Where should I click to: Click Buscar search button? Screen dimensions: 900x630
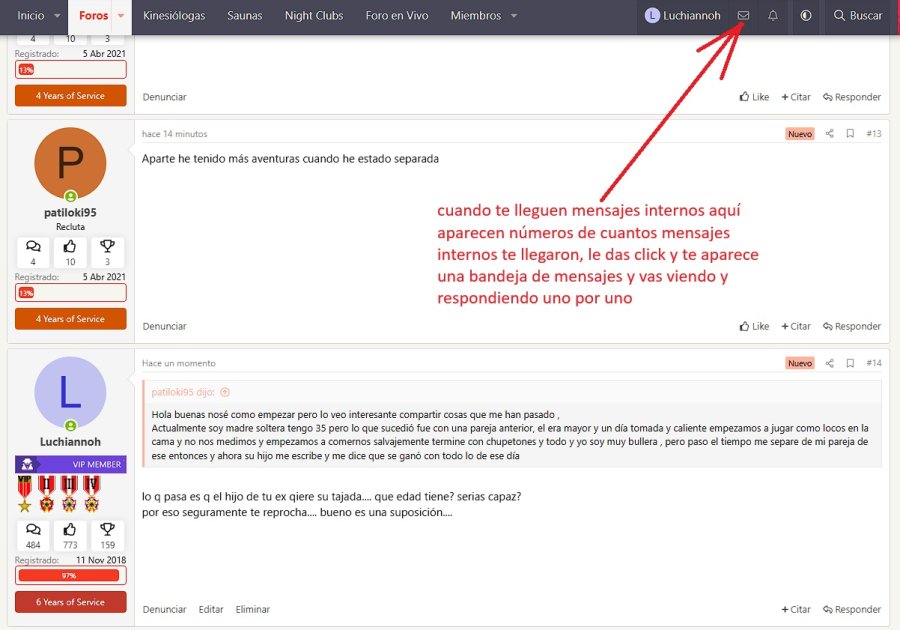[858, 16]
